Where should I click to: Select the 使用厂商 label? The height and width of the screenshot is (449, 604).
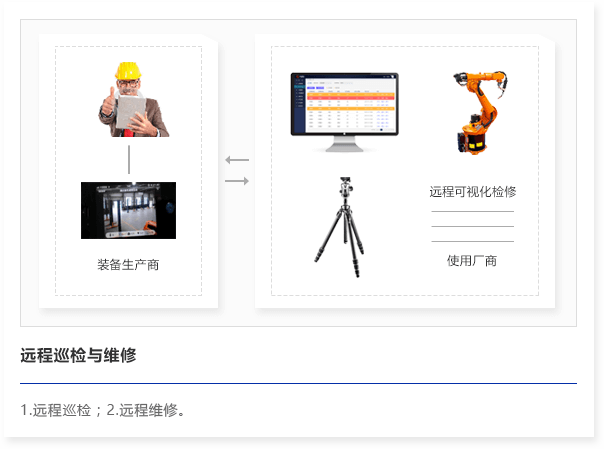point(472,261)
